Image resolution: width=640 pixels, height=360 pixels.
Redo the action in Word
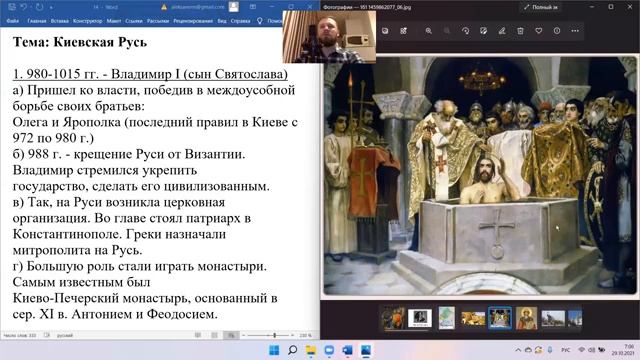(x=39, y=7)
